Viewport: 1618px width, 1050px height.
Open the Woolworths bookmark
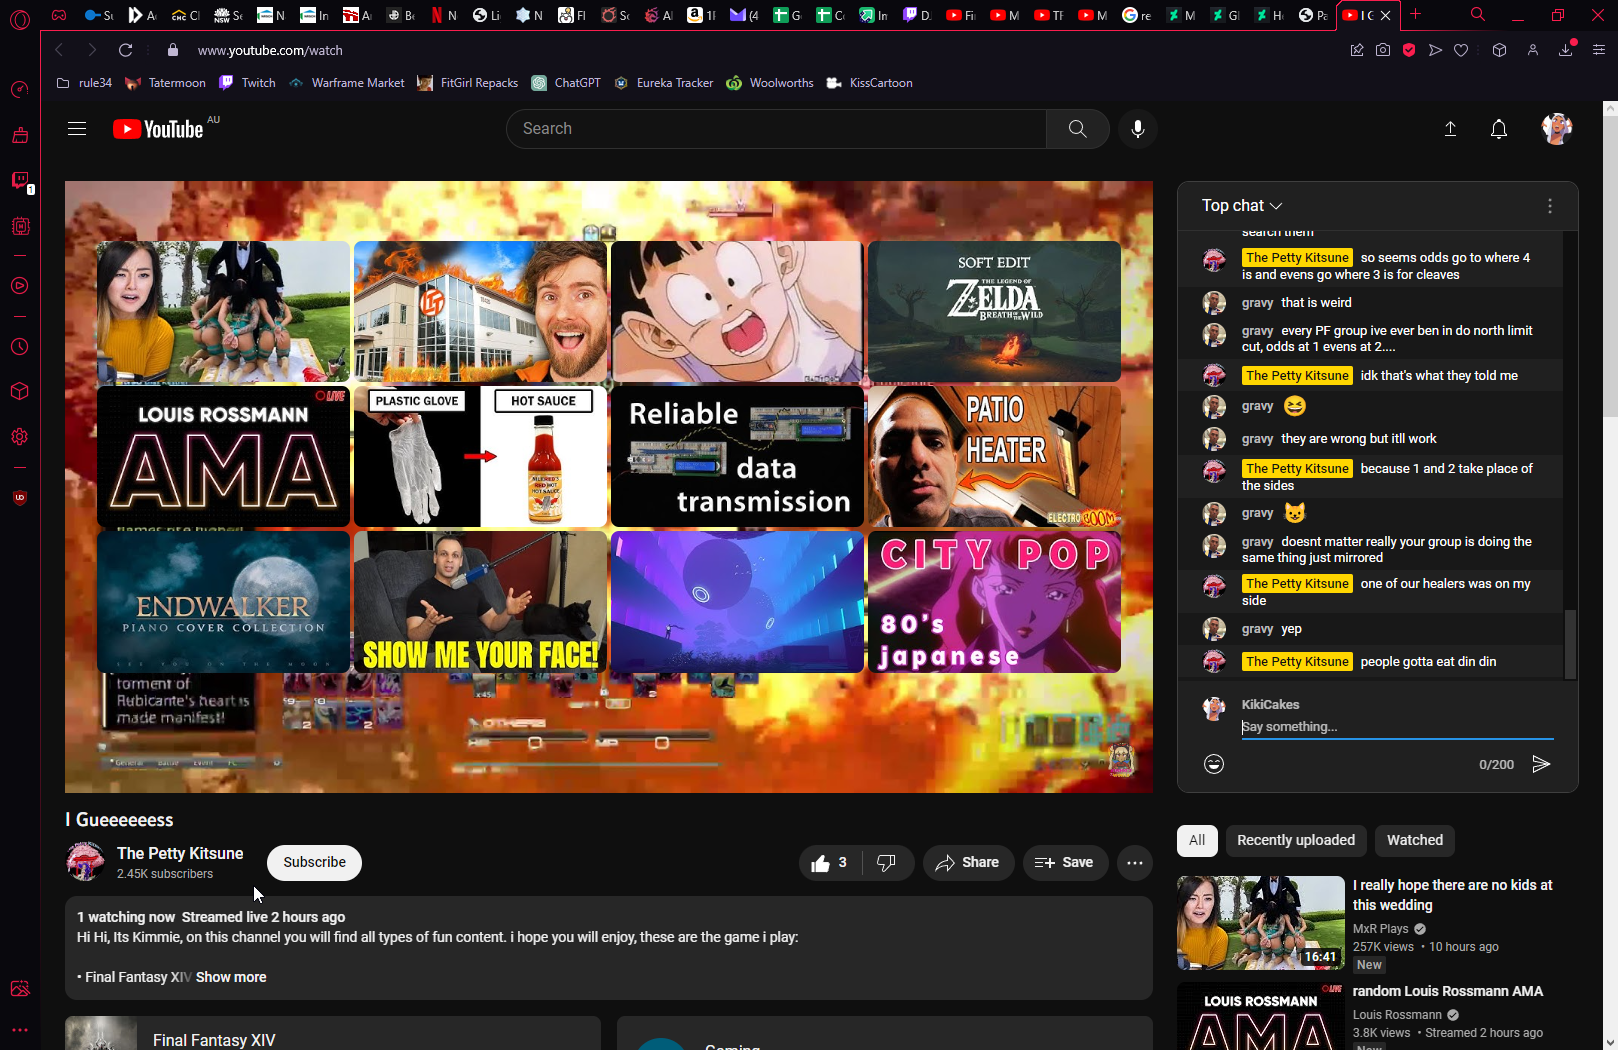pyautogui.click(x=770, y=83)
